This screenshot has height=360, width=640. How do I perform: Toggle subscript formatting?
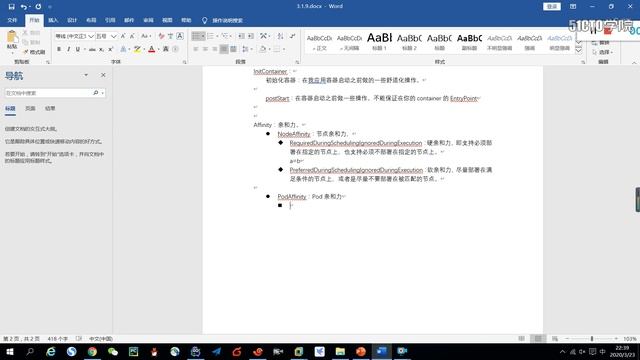click(x=102, y=49)
